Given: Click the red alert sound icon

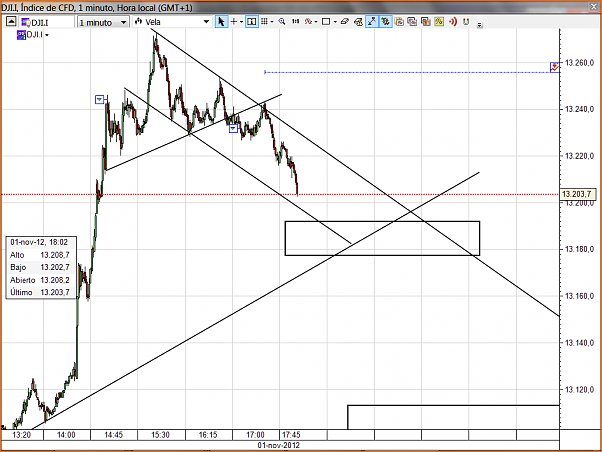Looking at the screenshot, I should click(453, 22).
